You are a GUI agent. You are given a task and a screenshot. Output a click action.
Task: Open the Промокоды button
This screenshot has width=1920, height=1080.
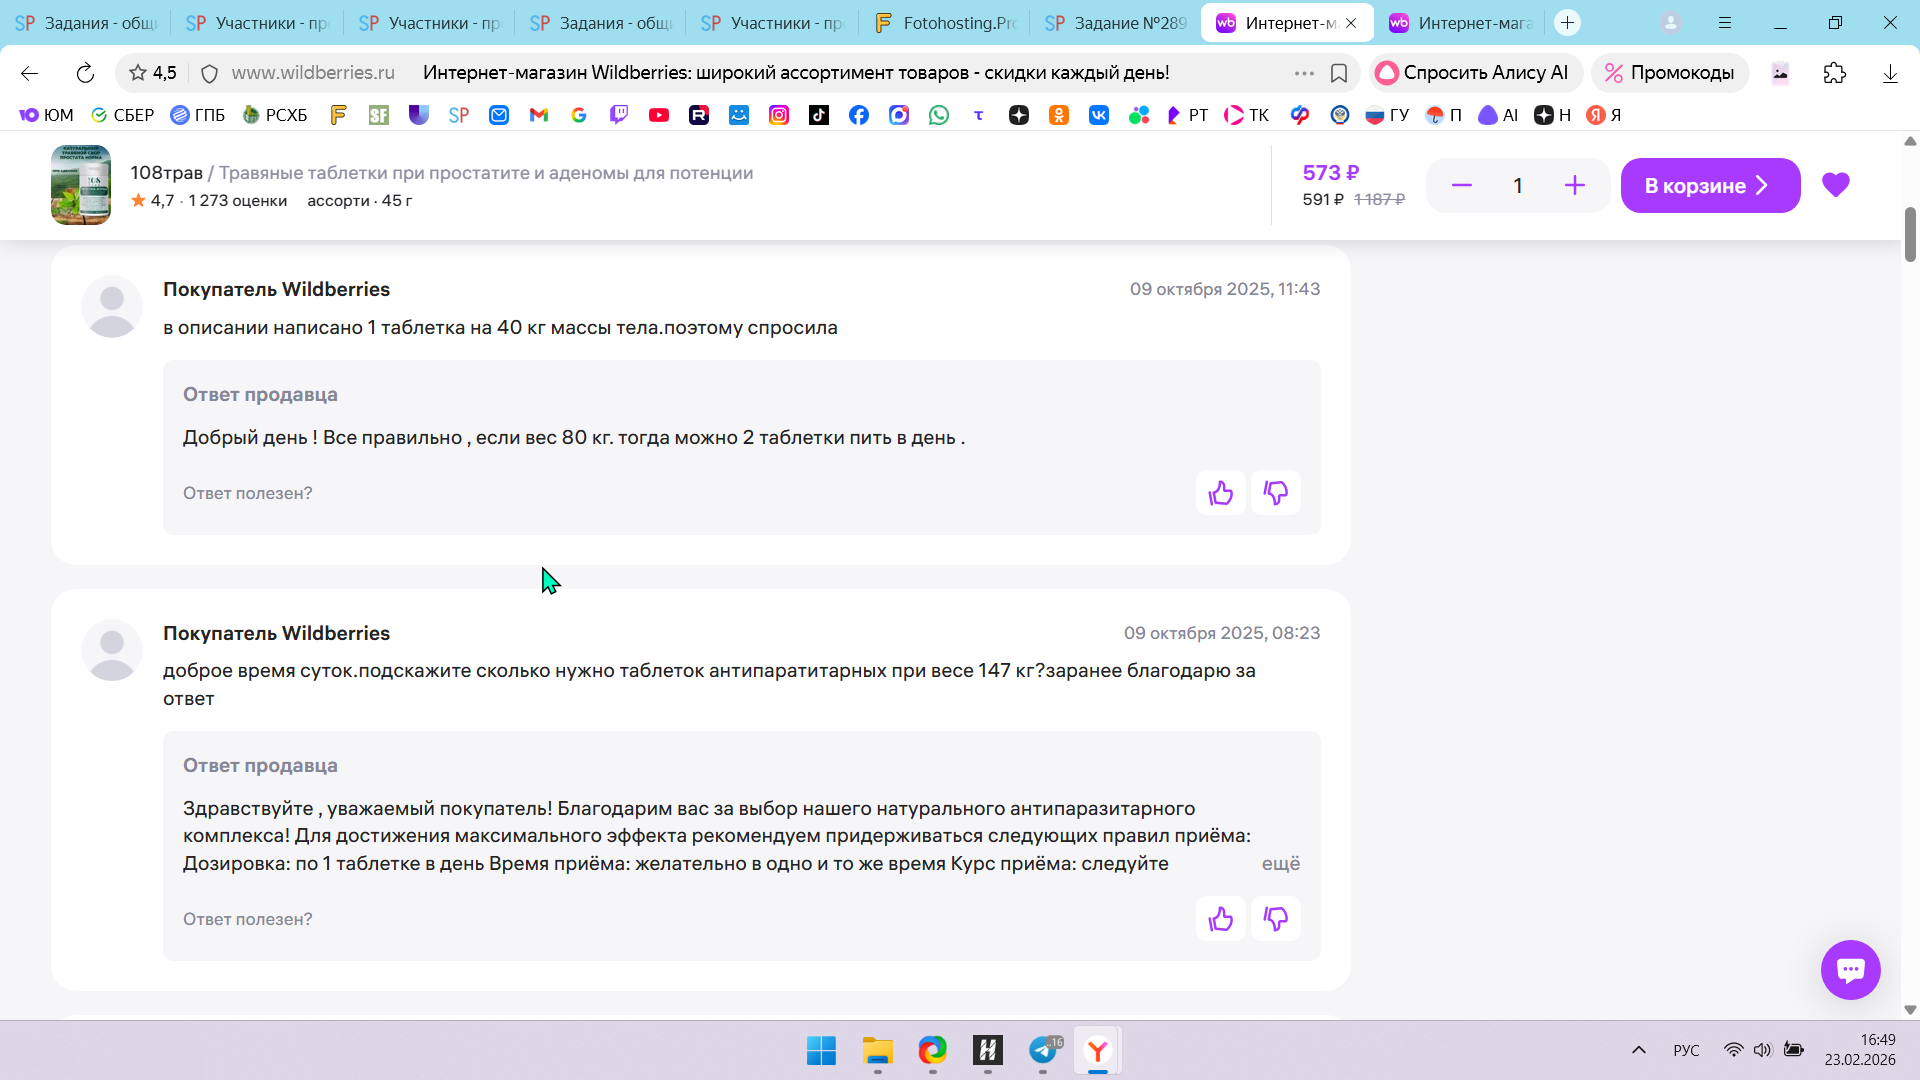click(x=1669, y=73)
